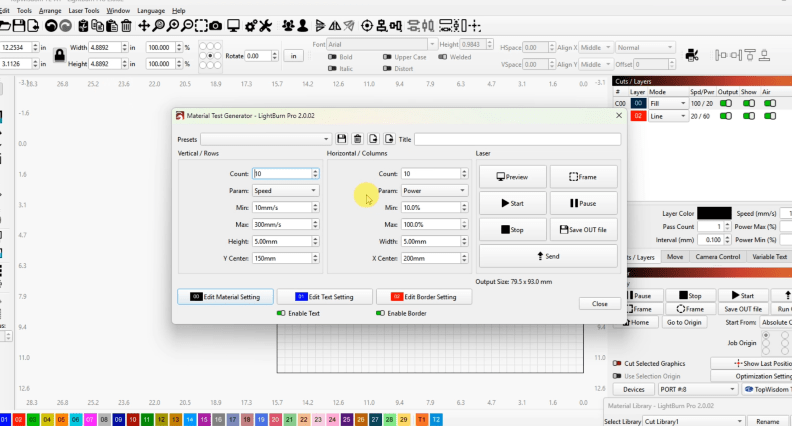The height and width of the screenshot is (426, 792).
Task: Open the Laser Tools menu
Action: click(x=84, y=10)
